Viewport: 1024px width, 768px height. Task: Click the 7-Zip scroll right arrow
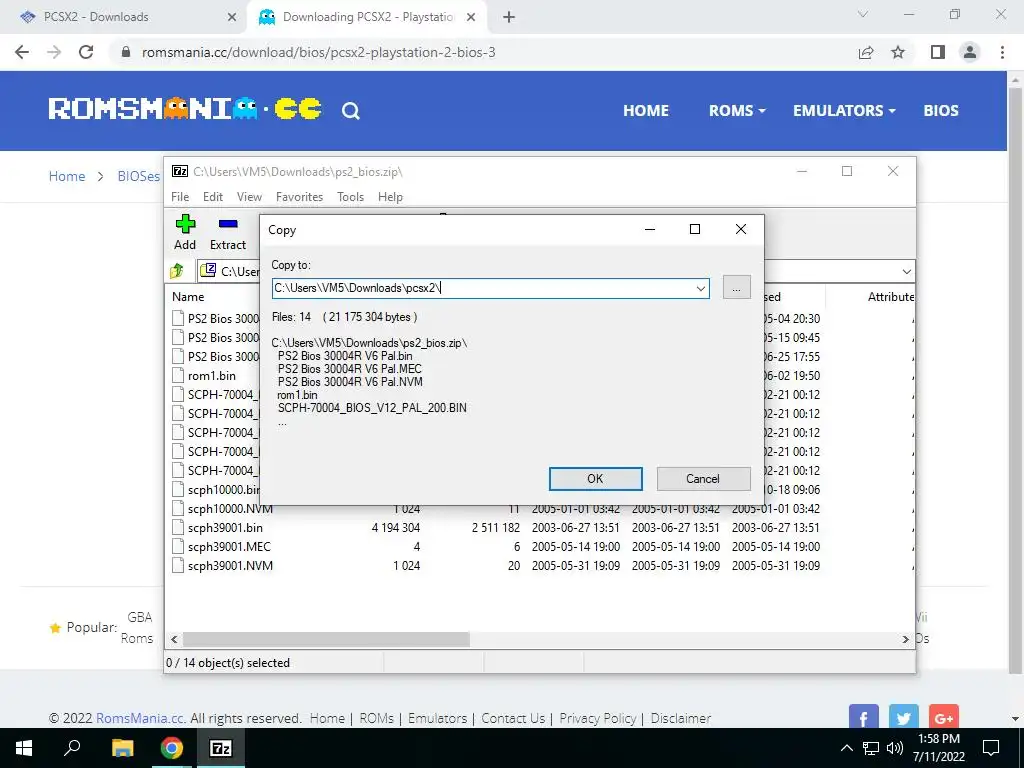[906, 639]
